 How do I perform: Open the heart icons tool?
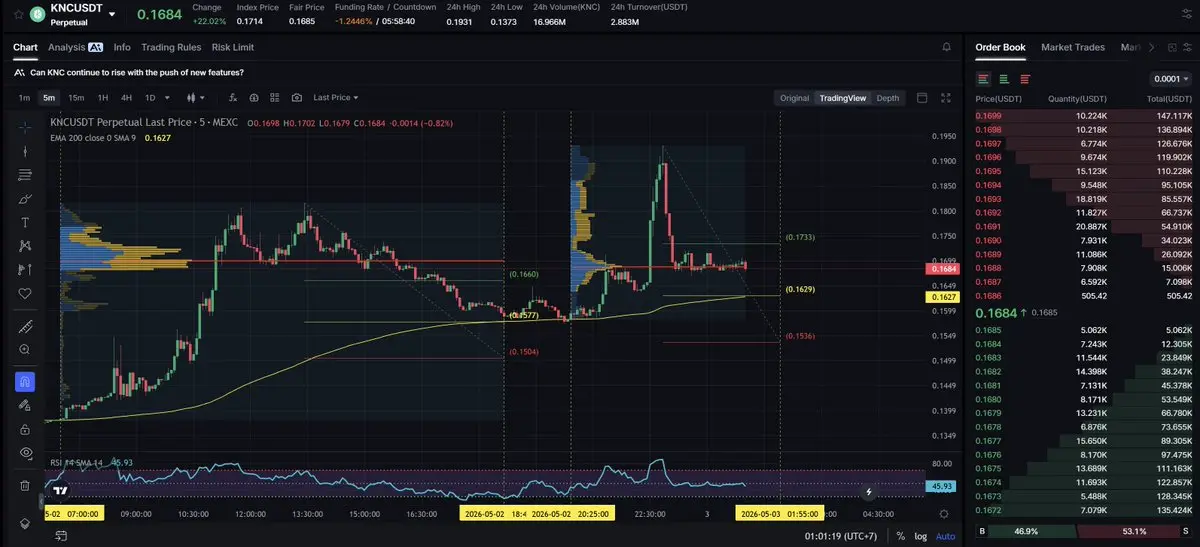point(25,294)
